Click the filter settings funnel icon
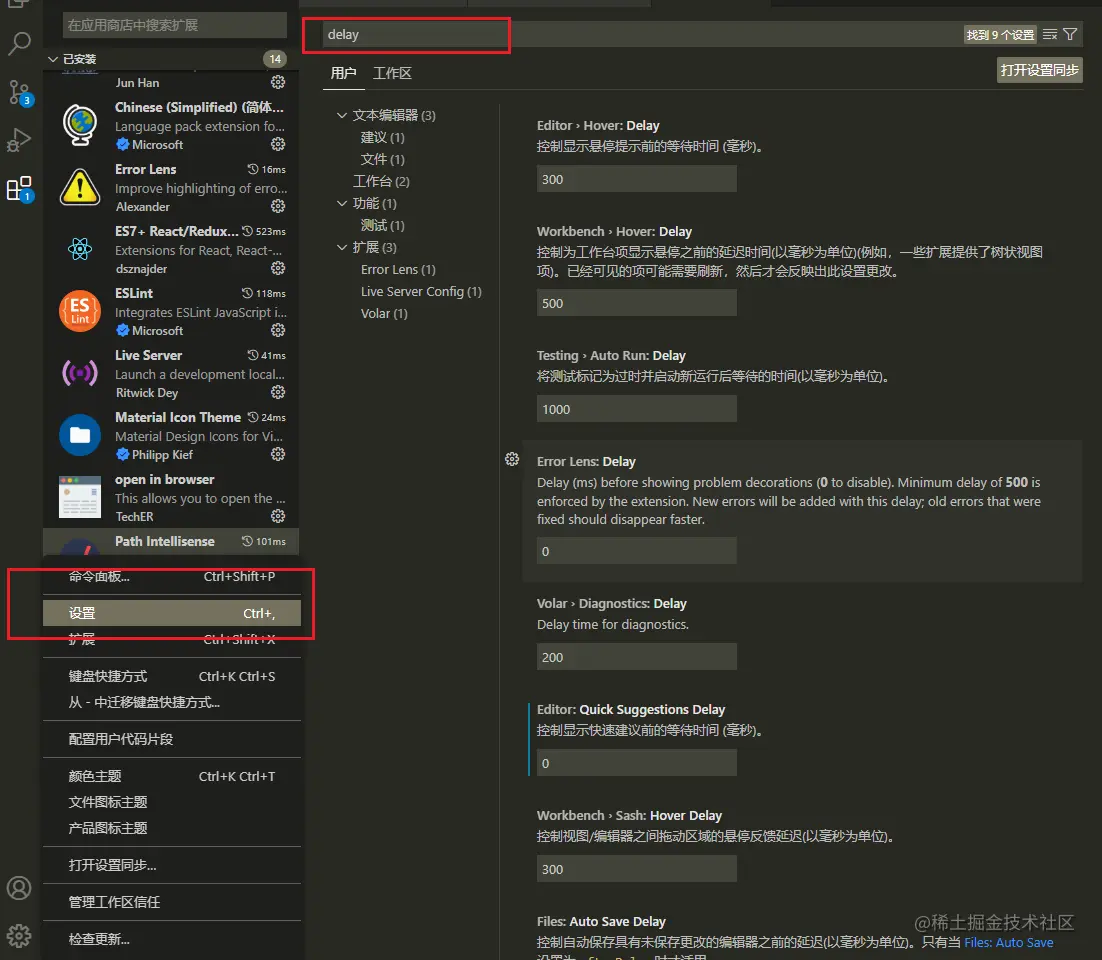 pos(1070,34)
